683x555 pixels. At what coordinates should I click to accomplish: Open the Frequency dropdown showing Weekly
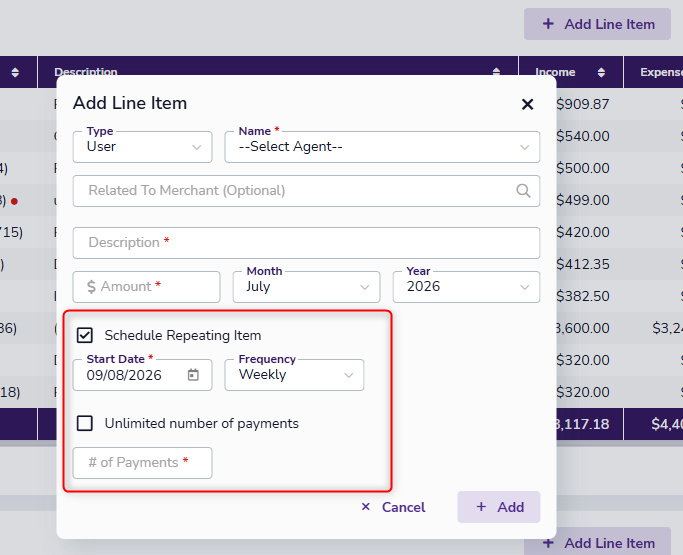click(x=294, y=375)
